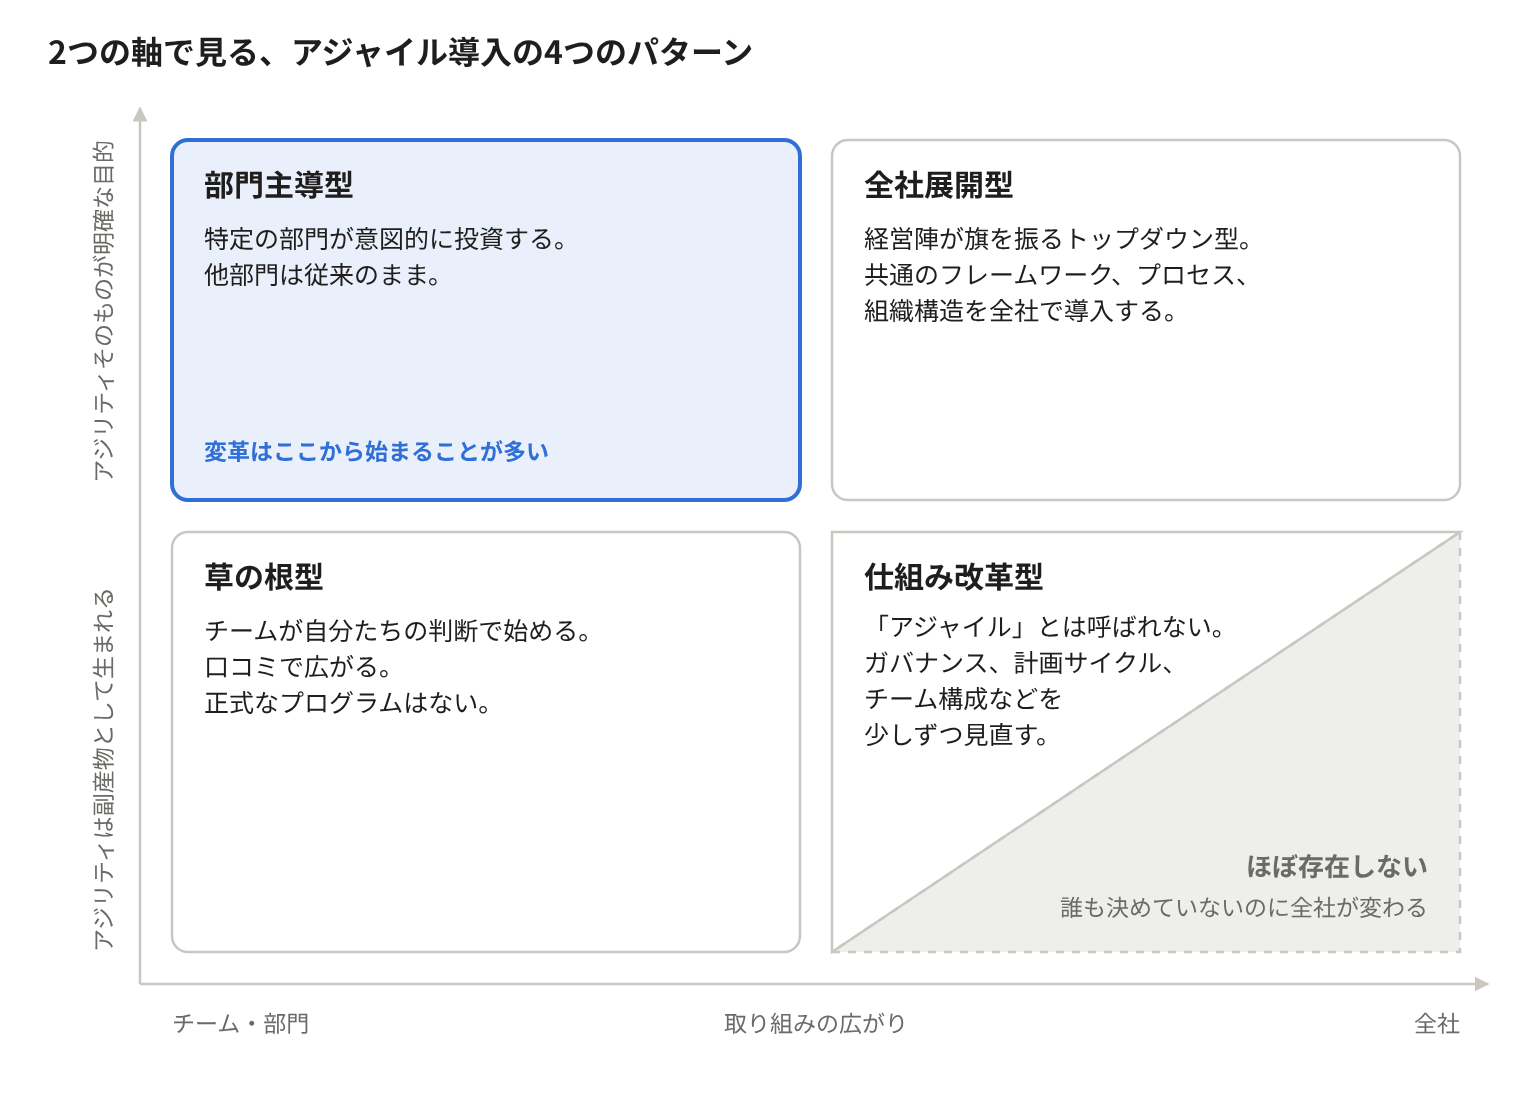Click the text 特定の部門が意図的に投資する。
The image size is (1520, 1120).
point(386,239)
